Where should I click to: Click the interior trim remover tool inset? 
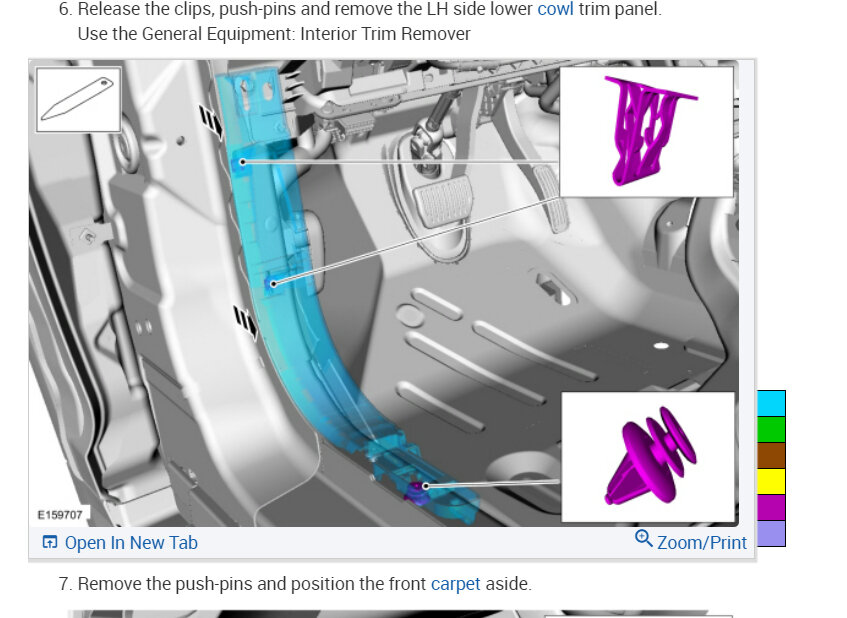[x=78, y=99]
